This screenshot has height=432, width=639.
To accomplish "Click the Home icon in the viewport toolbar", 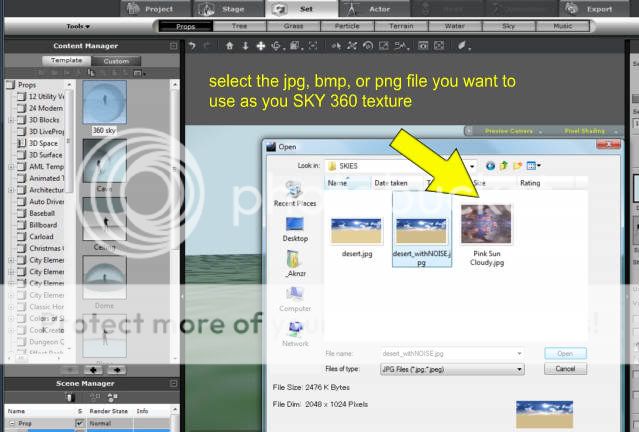I will 229,46.
